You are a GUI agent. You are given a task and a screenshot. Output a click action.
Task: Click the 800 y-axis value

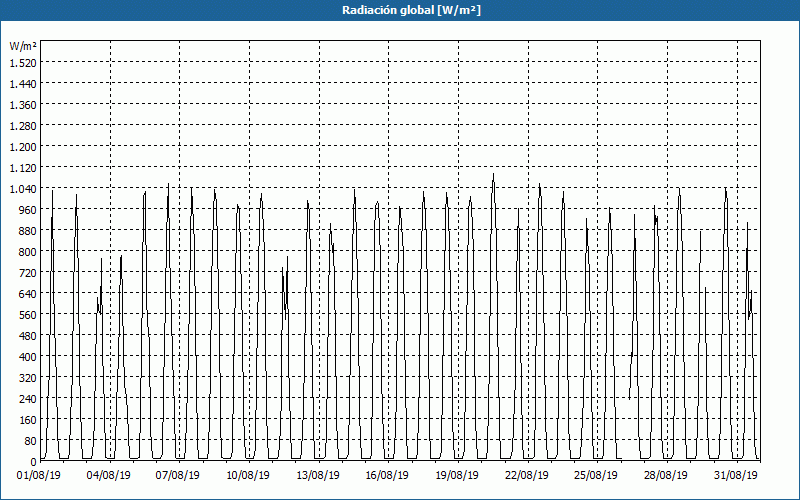pos(28,252)
